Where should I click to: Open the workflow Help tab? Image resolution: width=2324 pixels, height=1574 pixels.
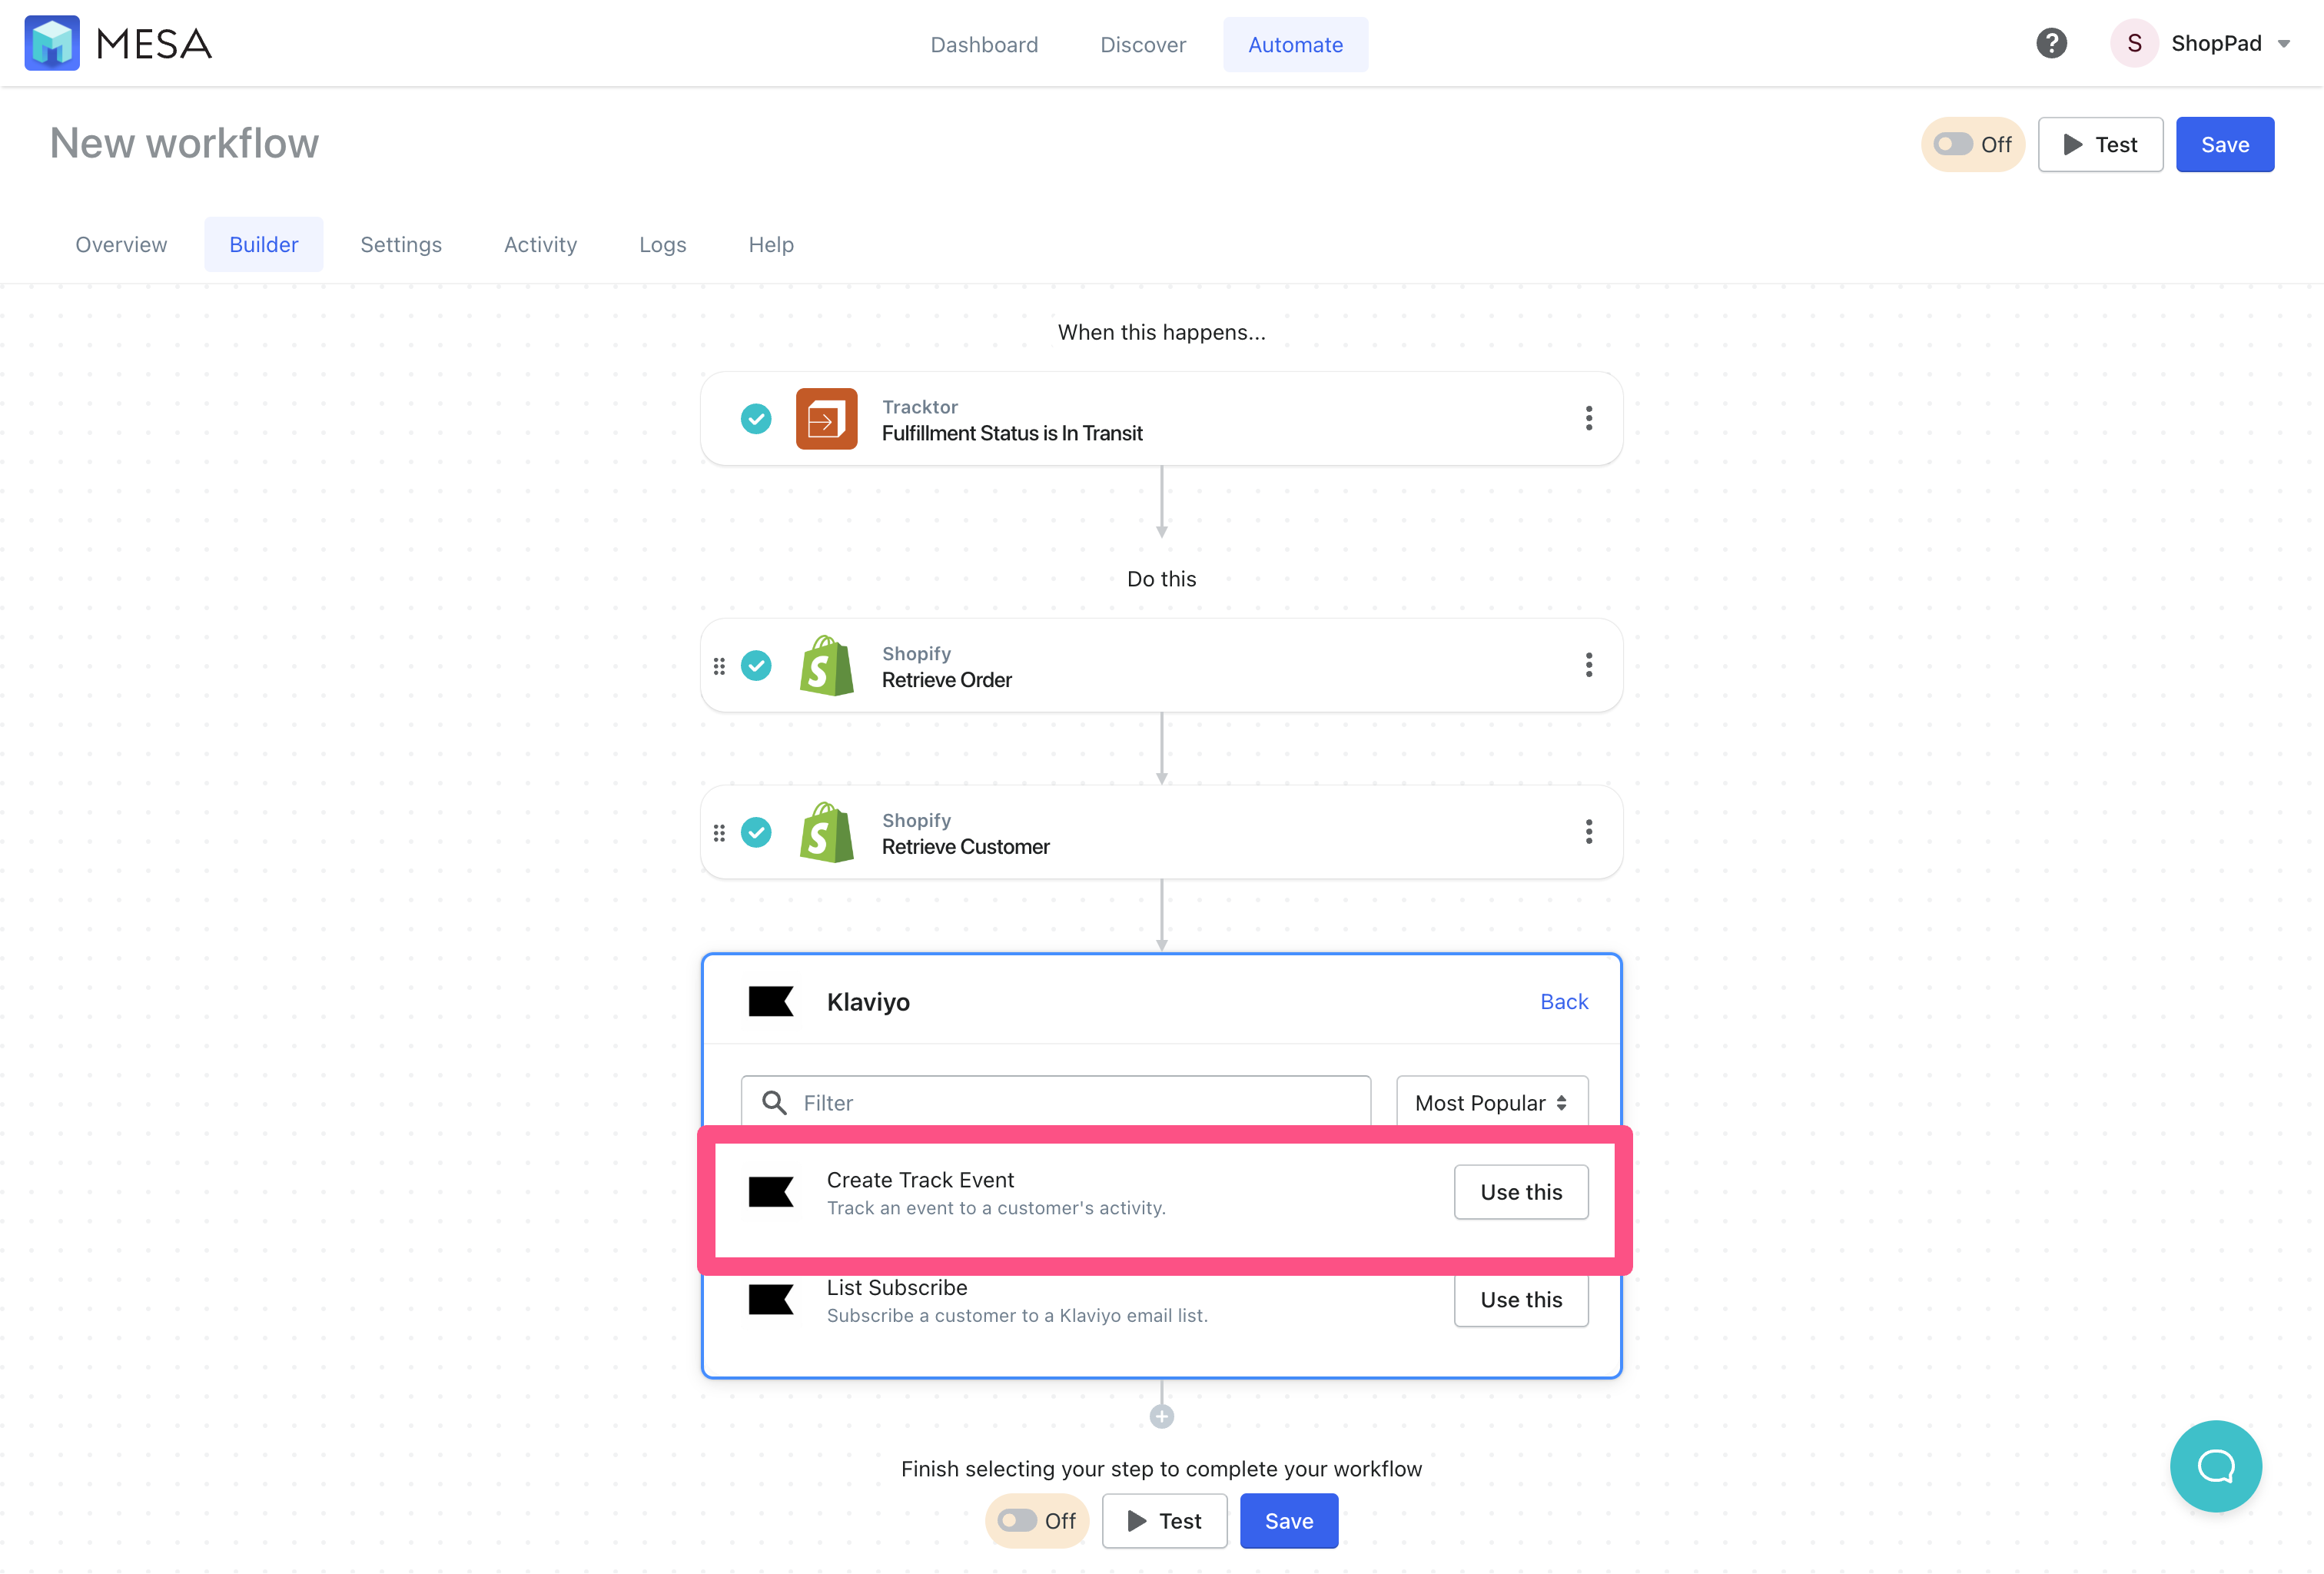(771, 245)
